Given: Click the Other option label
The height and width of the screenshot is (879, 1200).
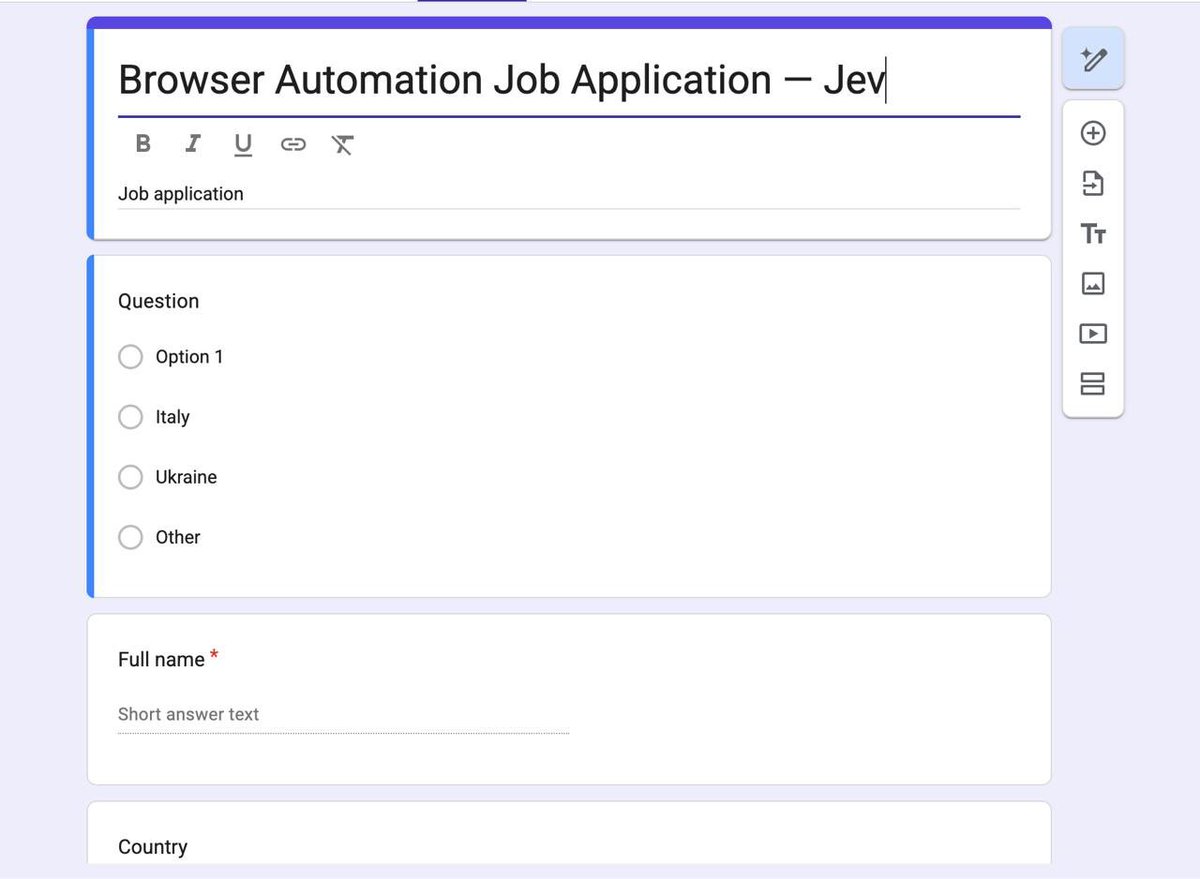Looking at the screenshot, I should point(178,537).
